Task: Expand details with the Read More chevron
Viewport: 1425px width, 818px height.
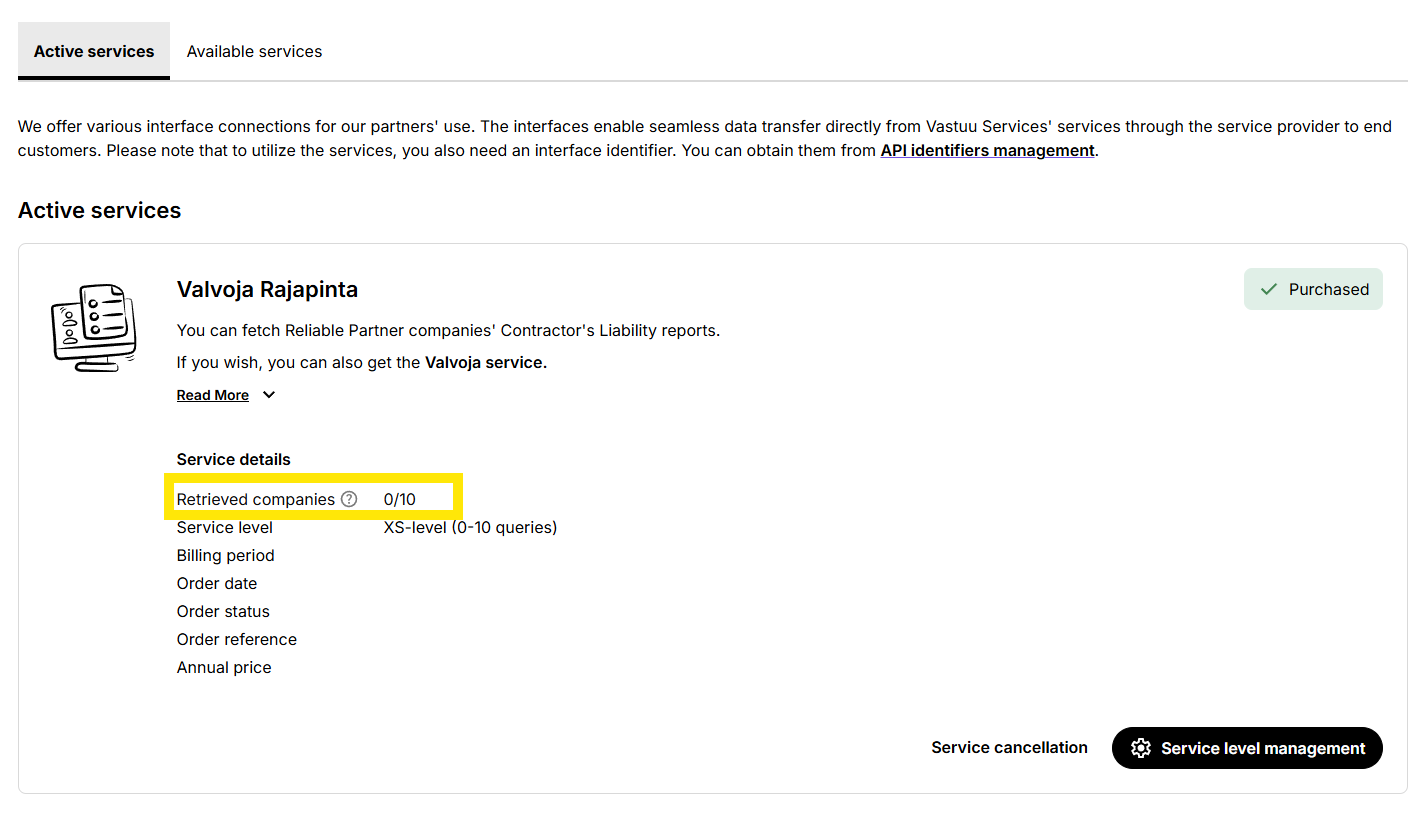Action: (268, 395)
